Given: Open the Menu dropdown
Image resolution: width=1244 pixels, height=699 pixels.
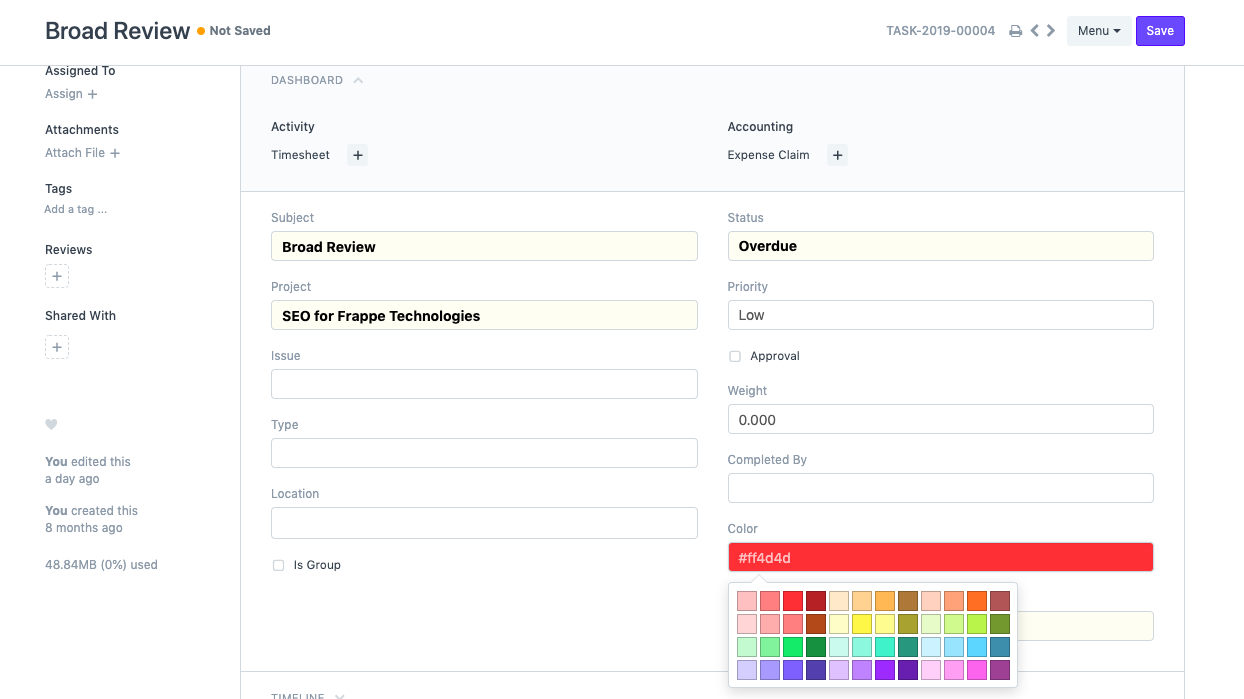Looking at the screenshot, I should [x=1098, y=30].
